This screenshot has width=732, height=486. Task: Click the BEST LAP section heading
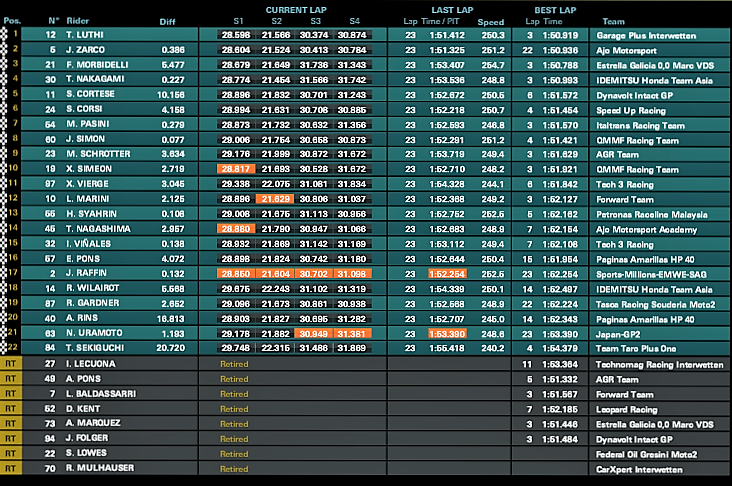(555, 10)
